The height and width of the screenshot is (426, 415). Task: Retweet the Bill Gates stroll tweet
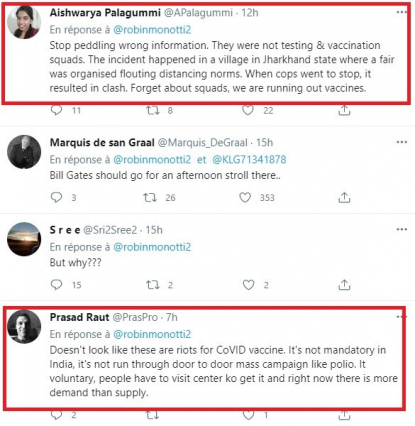[x=150, y=198]
